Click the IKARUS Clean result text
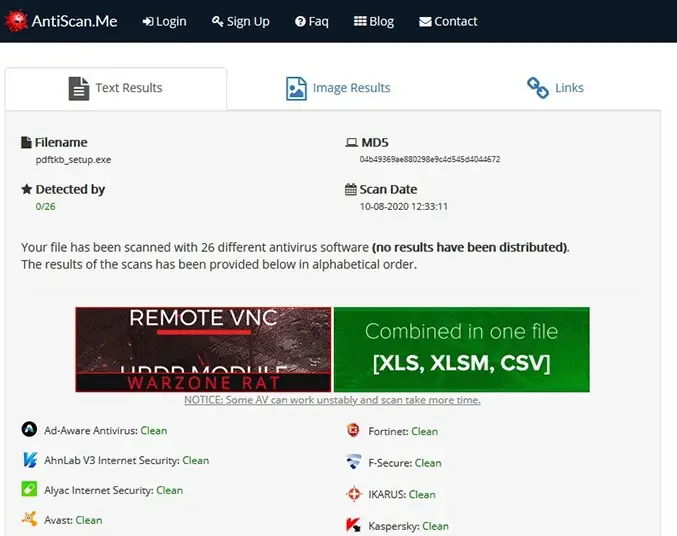The width and height of the screenshot is (677, 536). pyautogui.click(x=422, y=495)
